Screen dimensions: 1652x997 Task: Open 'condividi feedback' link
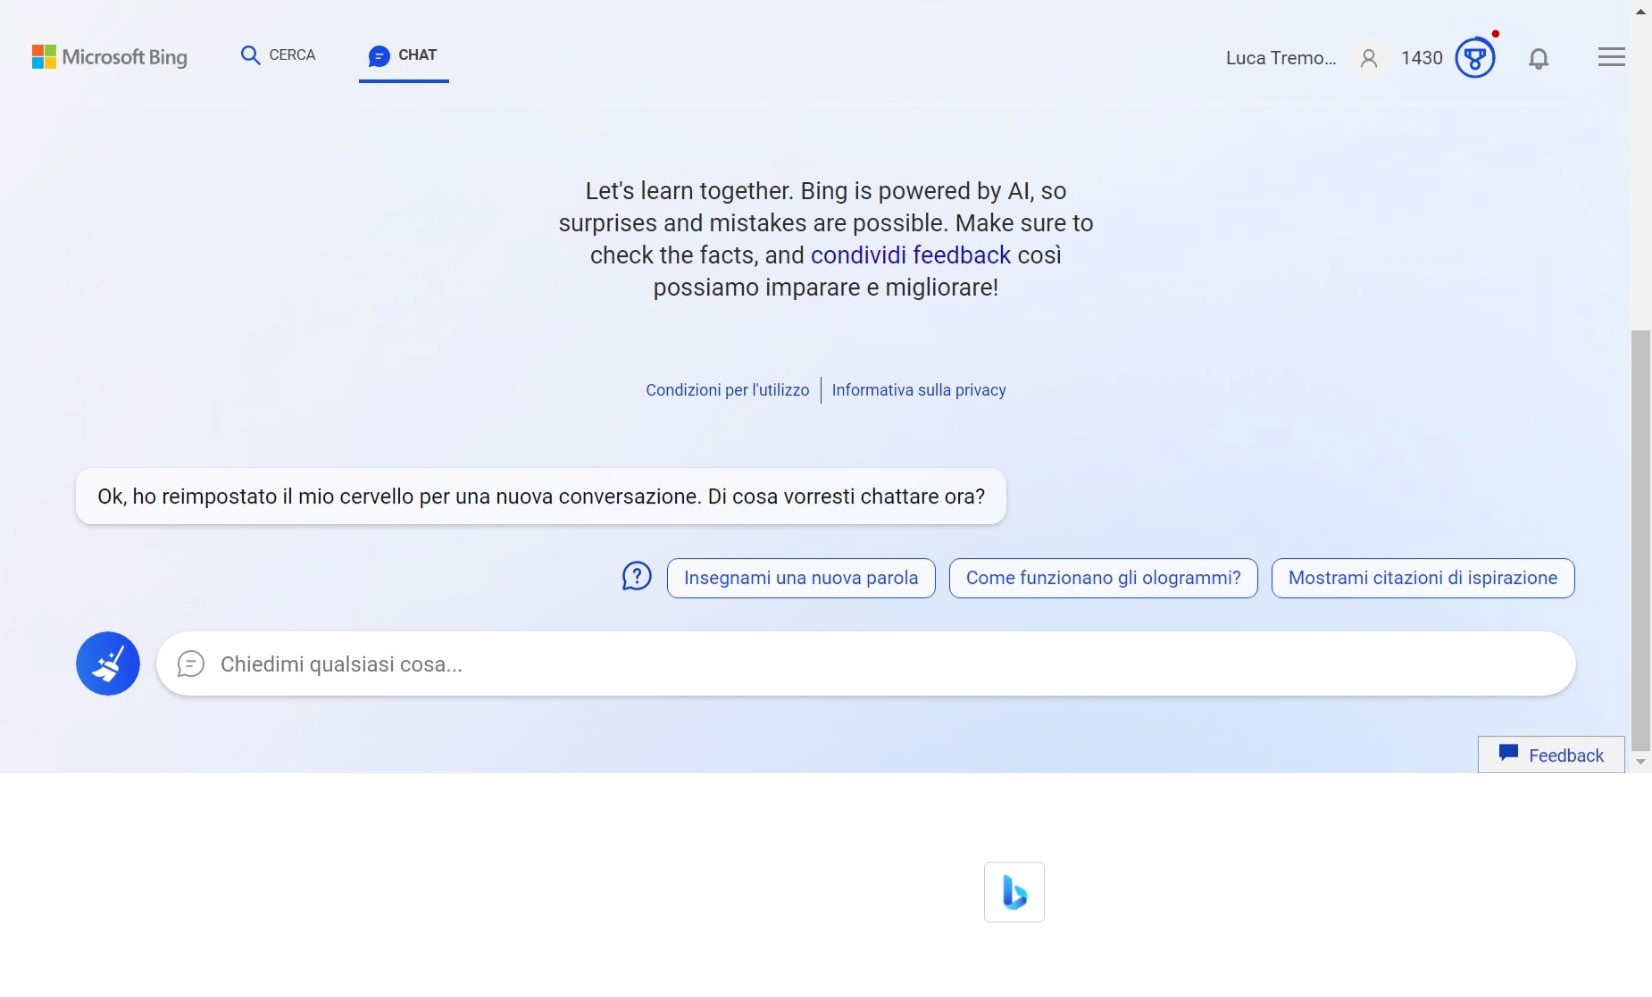pyautogui.click(x=910, y=255)
